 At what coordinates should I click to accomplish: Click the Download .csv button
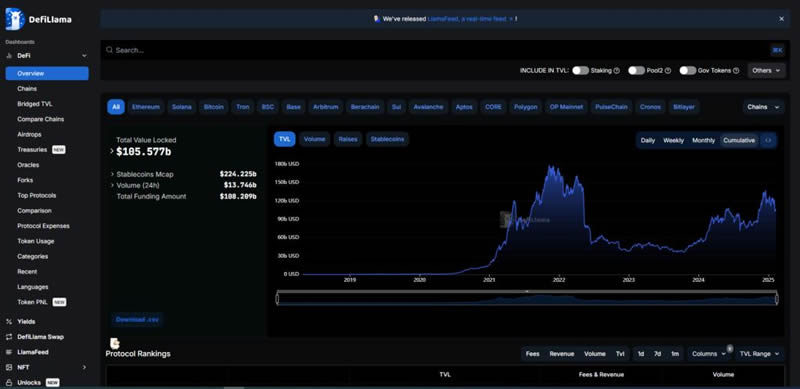point(137,320)
